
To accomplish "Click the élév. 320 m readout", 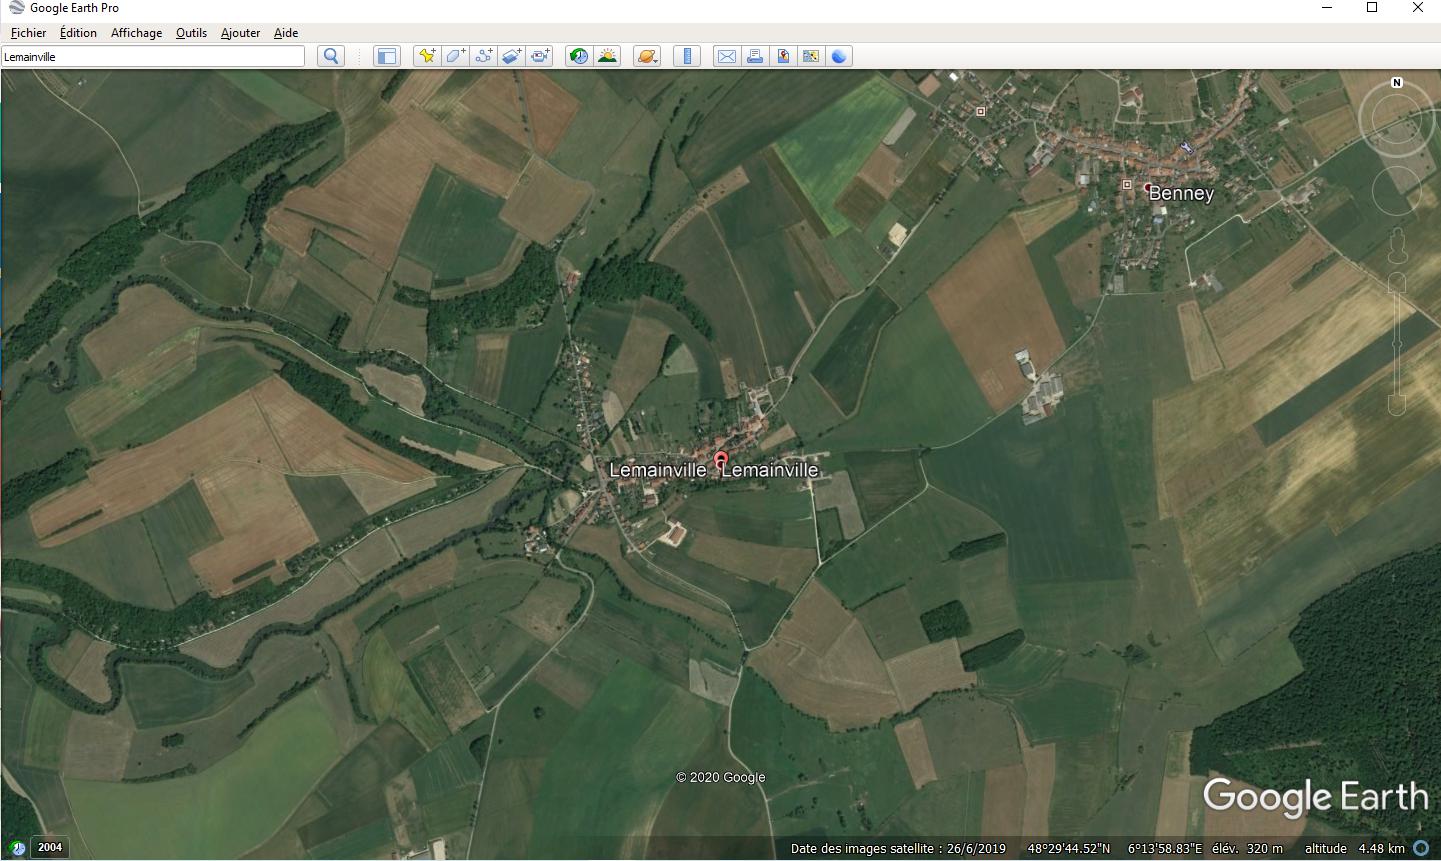I will pos(1247,849).
